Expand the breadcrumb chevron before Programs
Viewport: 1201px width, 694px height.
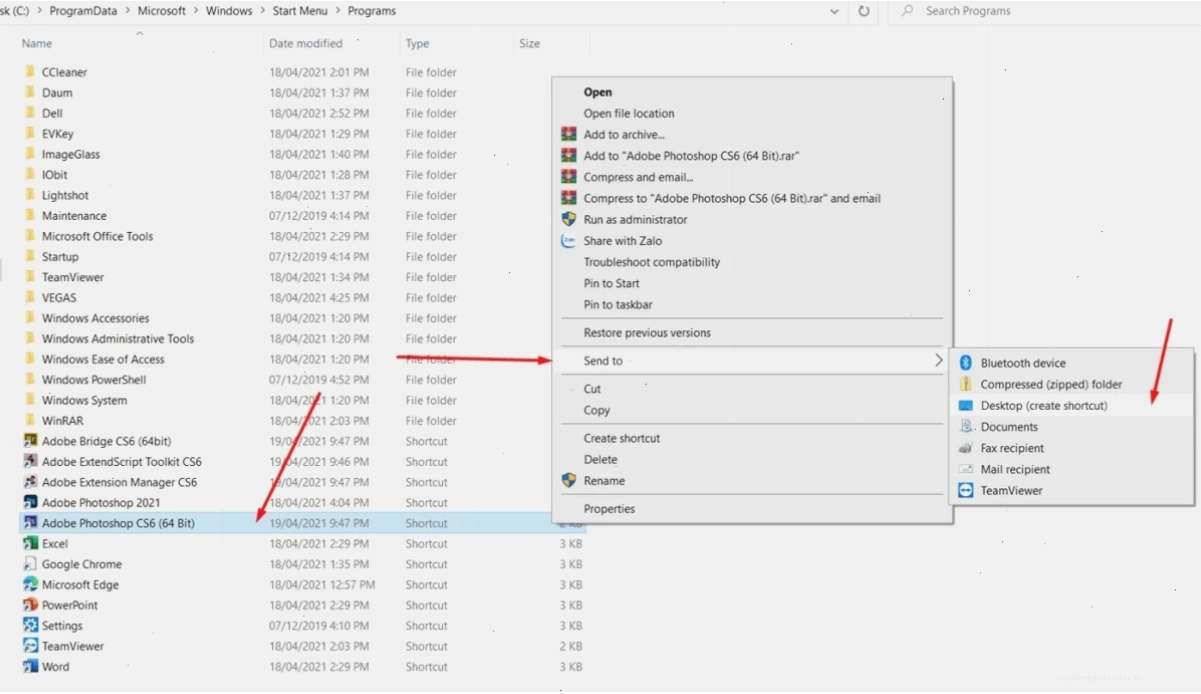pos(339,11)
